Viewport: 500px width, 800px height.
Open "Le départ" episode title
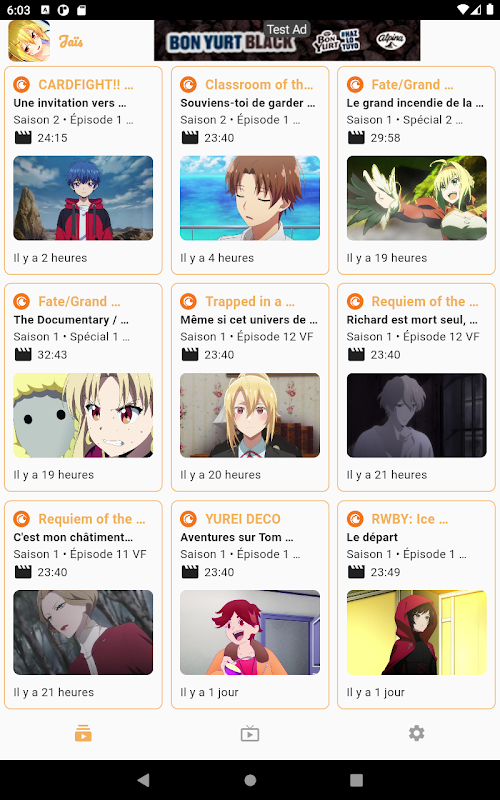(x=372, y=537)
